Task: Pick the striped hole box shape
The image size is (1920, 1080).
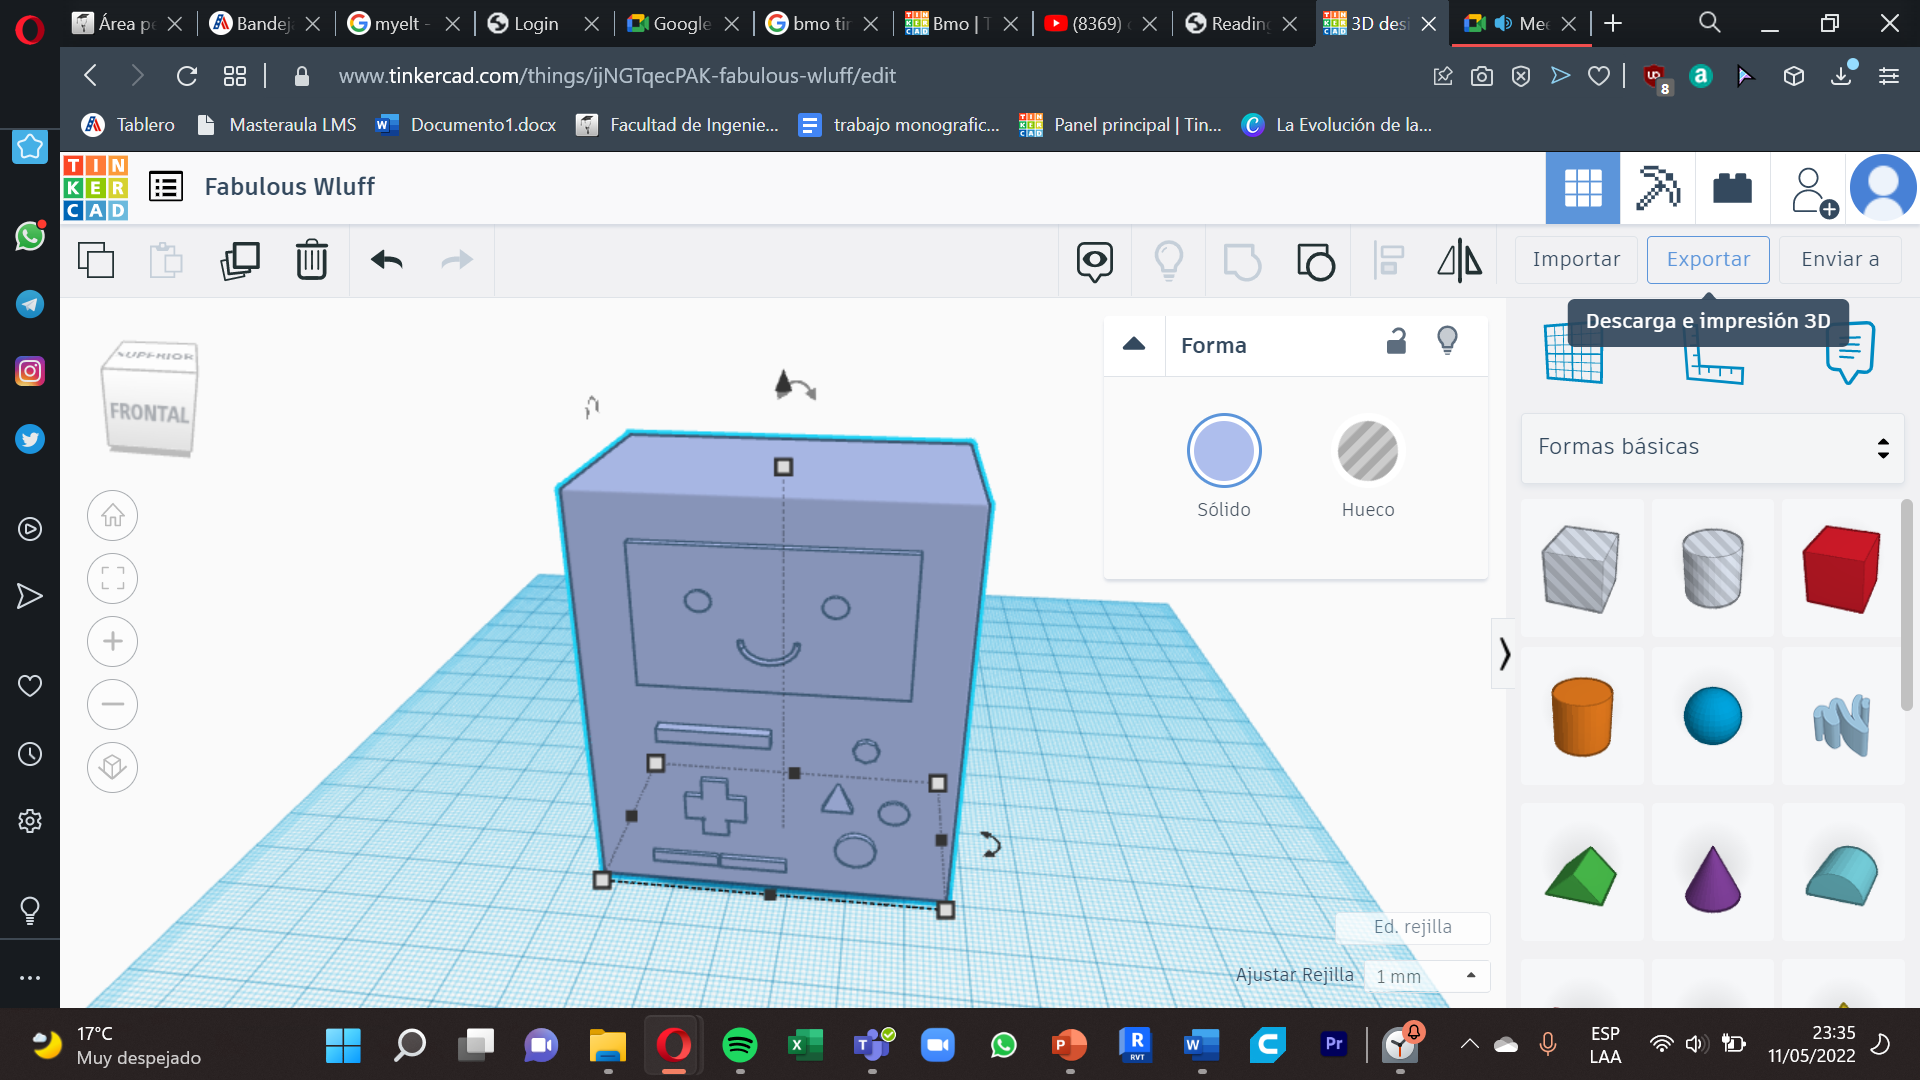Action: 1581,568
